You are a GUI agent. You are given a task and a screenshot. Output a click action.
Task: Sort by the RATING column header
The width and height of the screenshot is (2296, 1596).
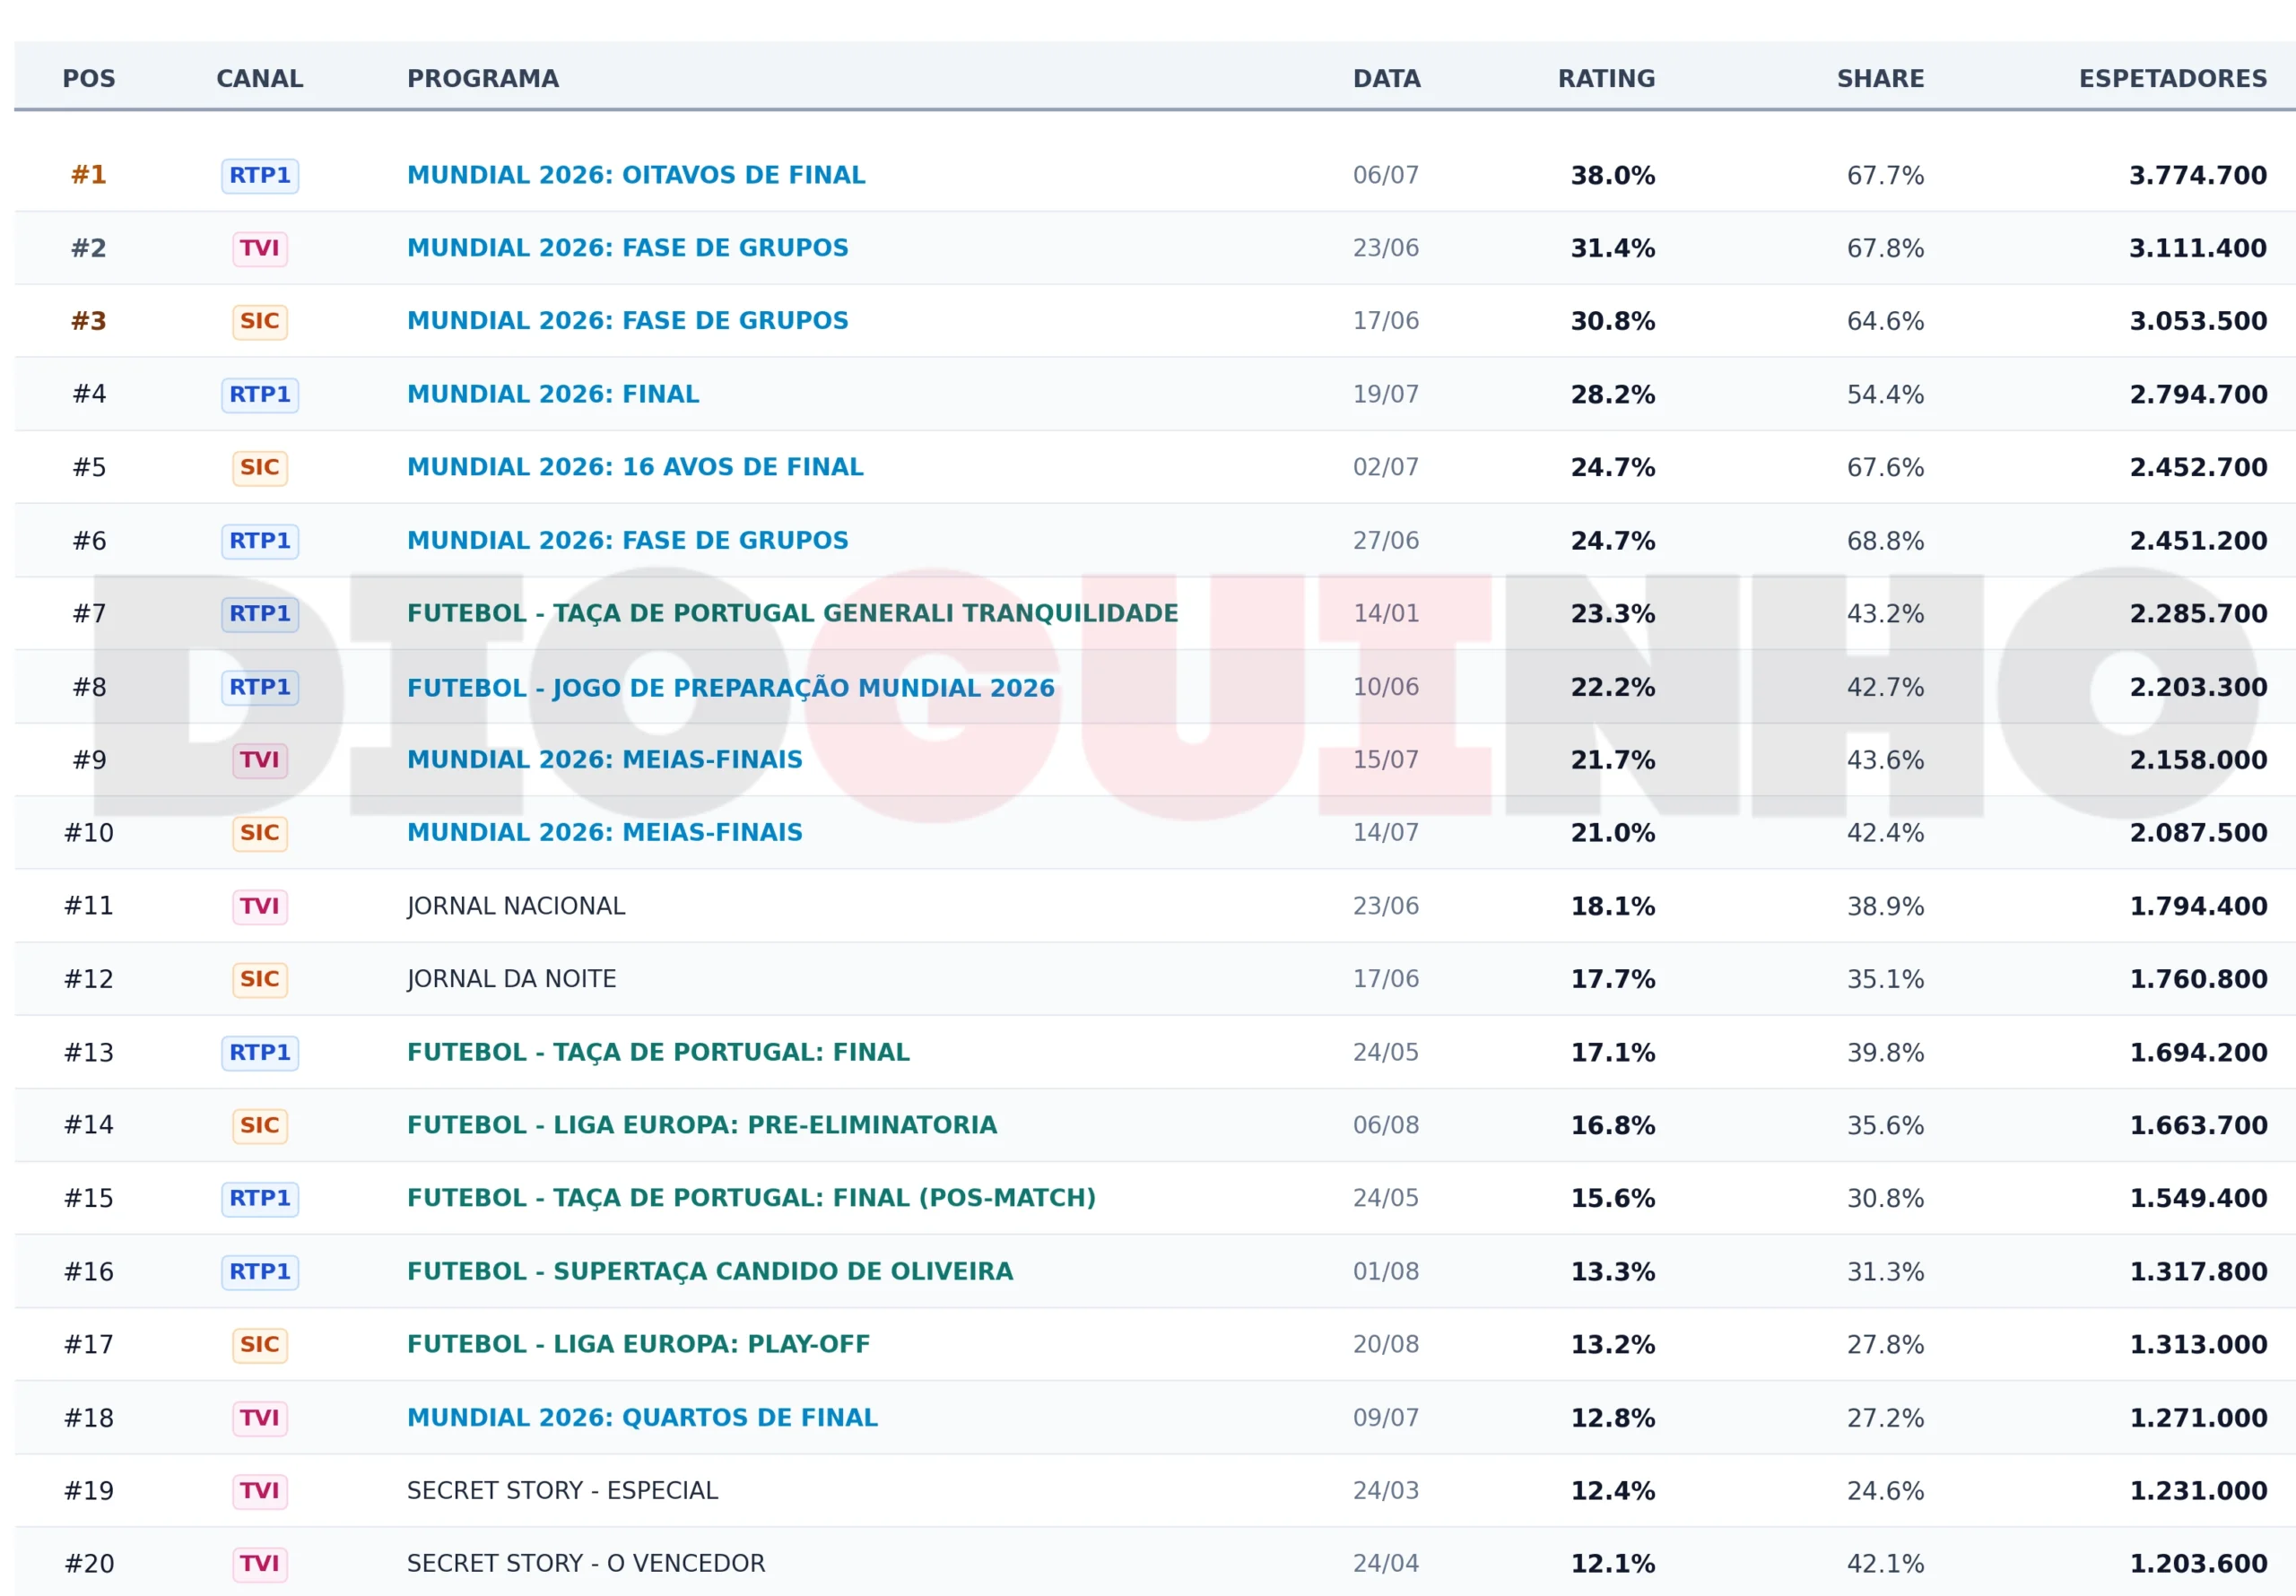(1606, 79)
